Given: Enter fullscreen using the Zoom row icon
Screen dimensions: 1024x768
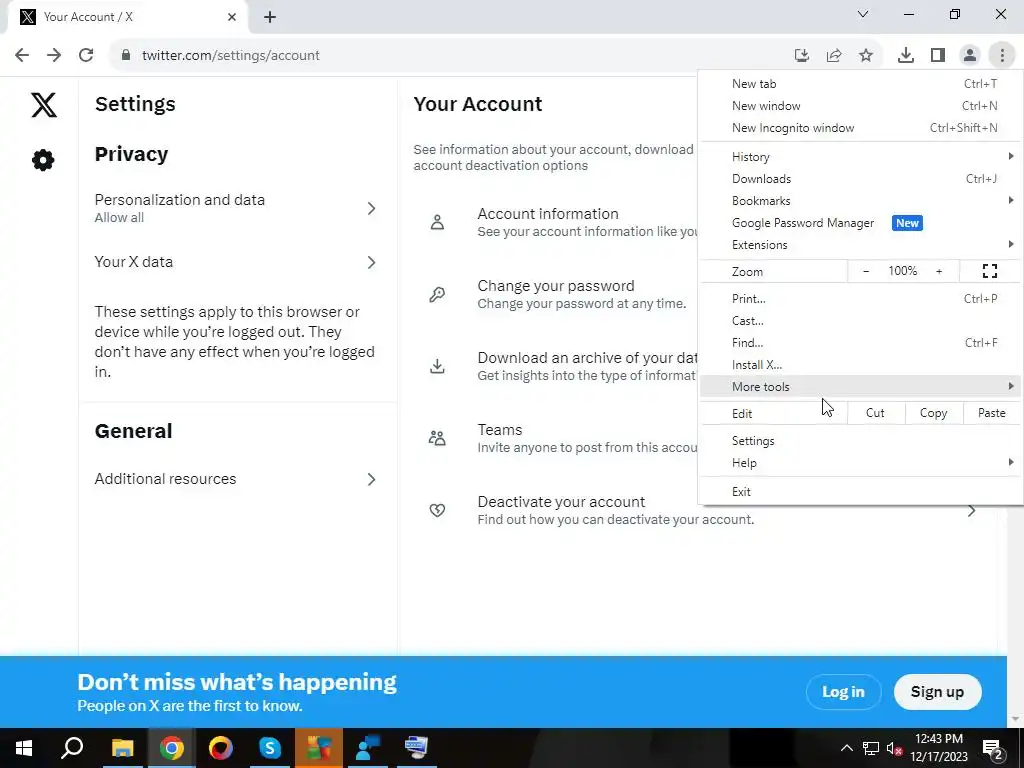Looking at the screenshot, I should (x=990, y=271).
